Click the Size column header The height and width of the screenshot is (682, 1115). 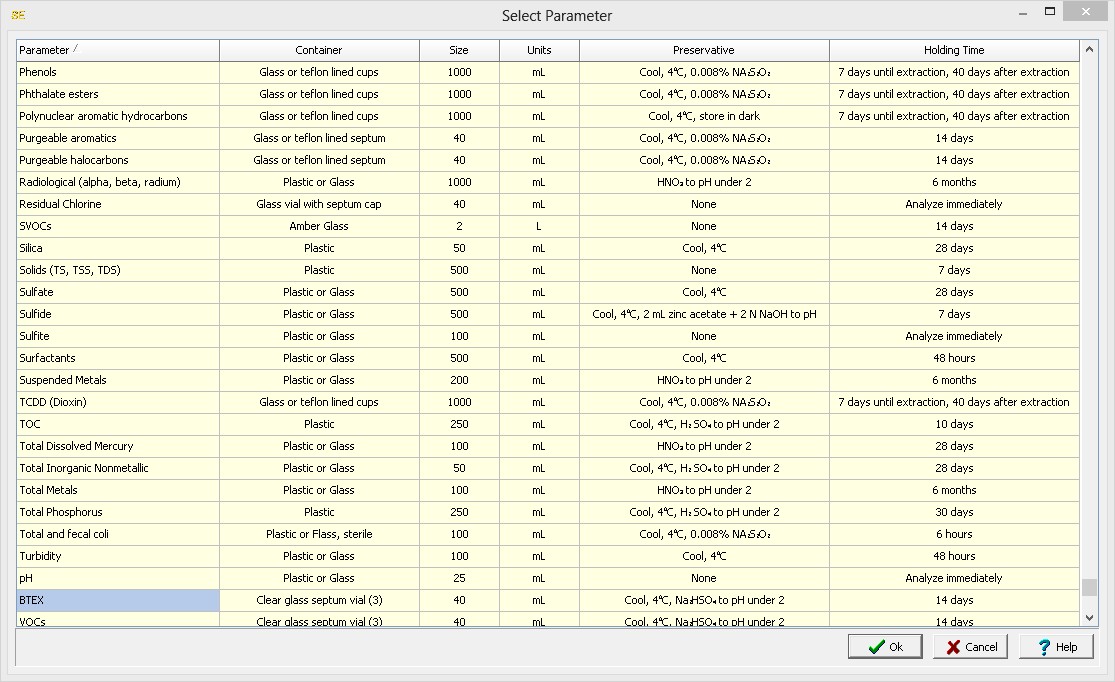point(459,50)
